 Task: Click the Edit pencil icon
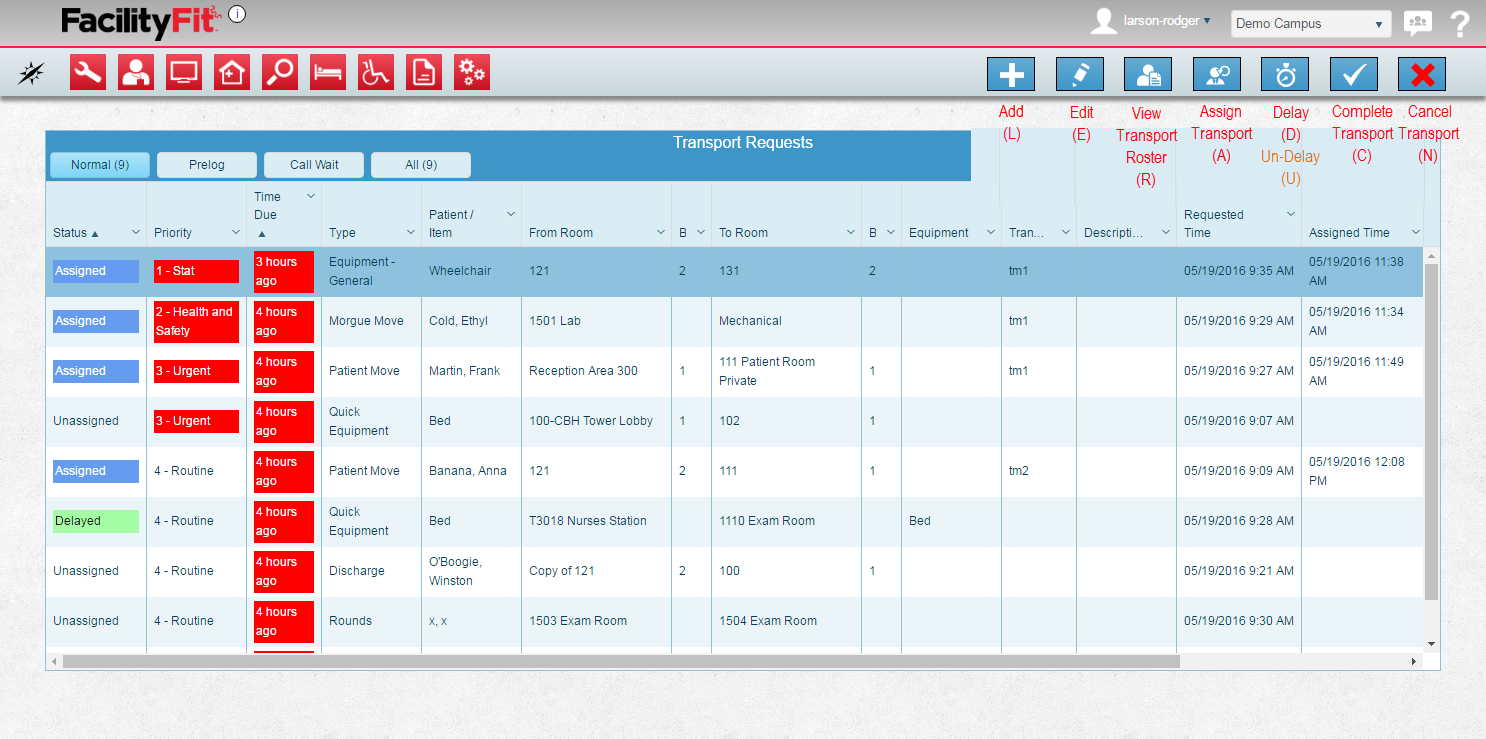pos(1080,74)
